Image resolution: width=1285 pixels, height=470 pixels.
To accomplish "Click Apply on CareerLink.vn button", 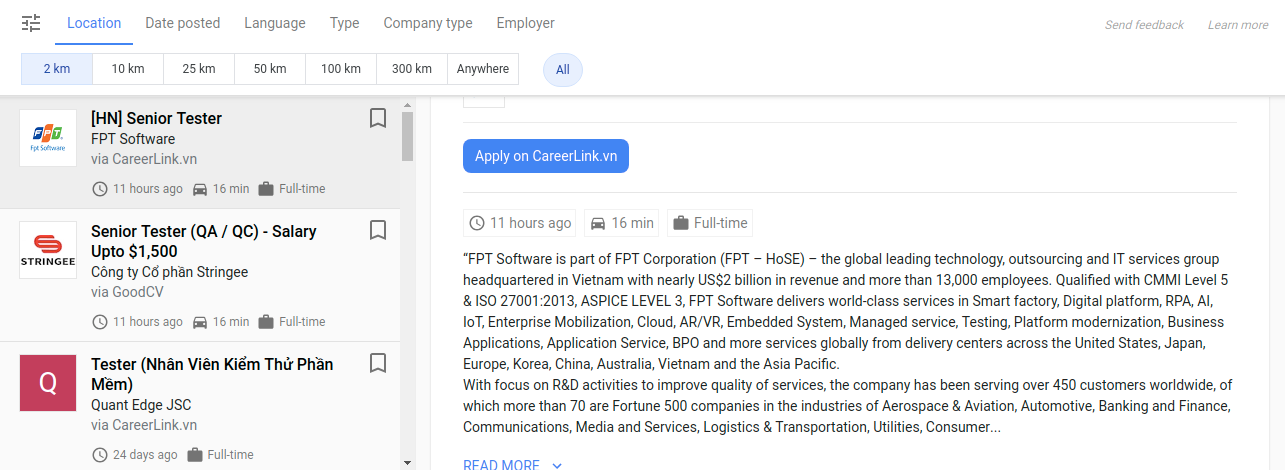I will coord(545,156).
